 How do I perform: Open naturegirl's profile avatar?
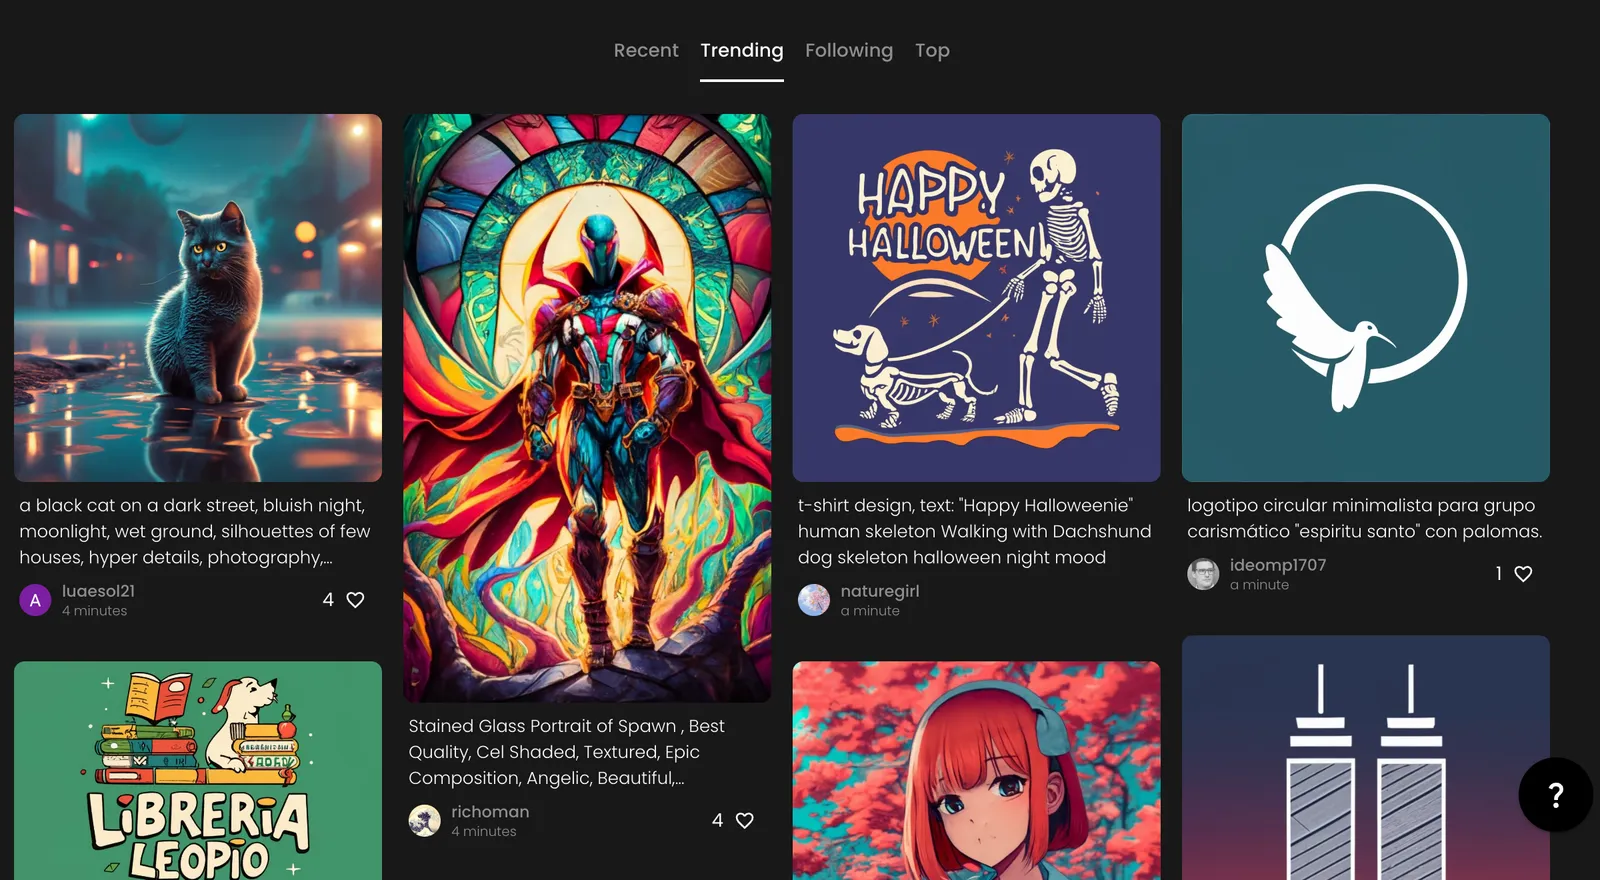coord(814,600)
